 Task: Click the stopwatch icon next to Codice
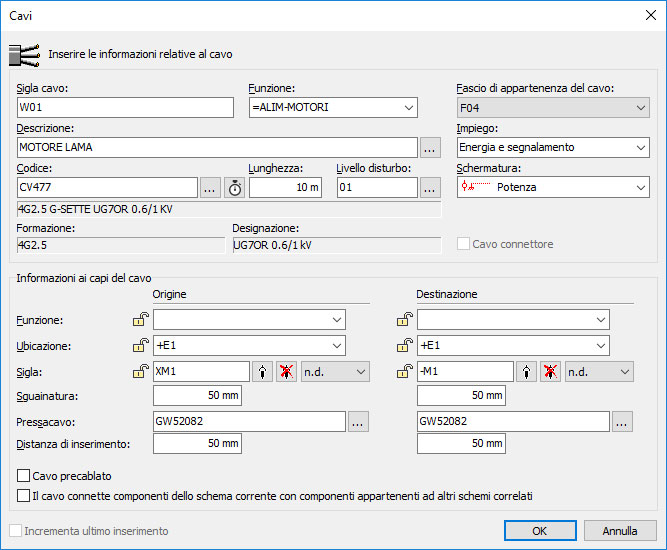click(234, 188)
